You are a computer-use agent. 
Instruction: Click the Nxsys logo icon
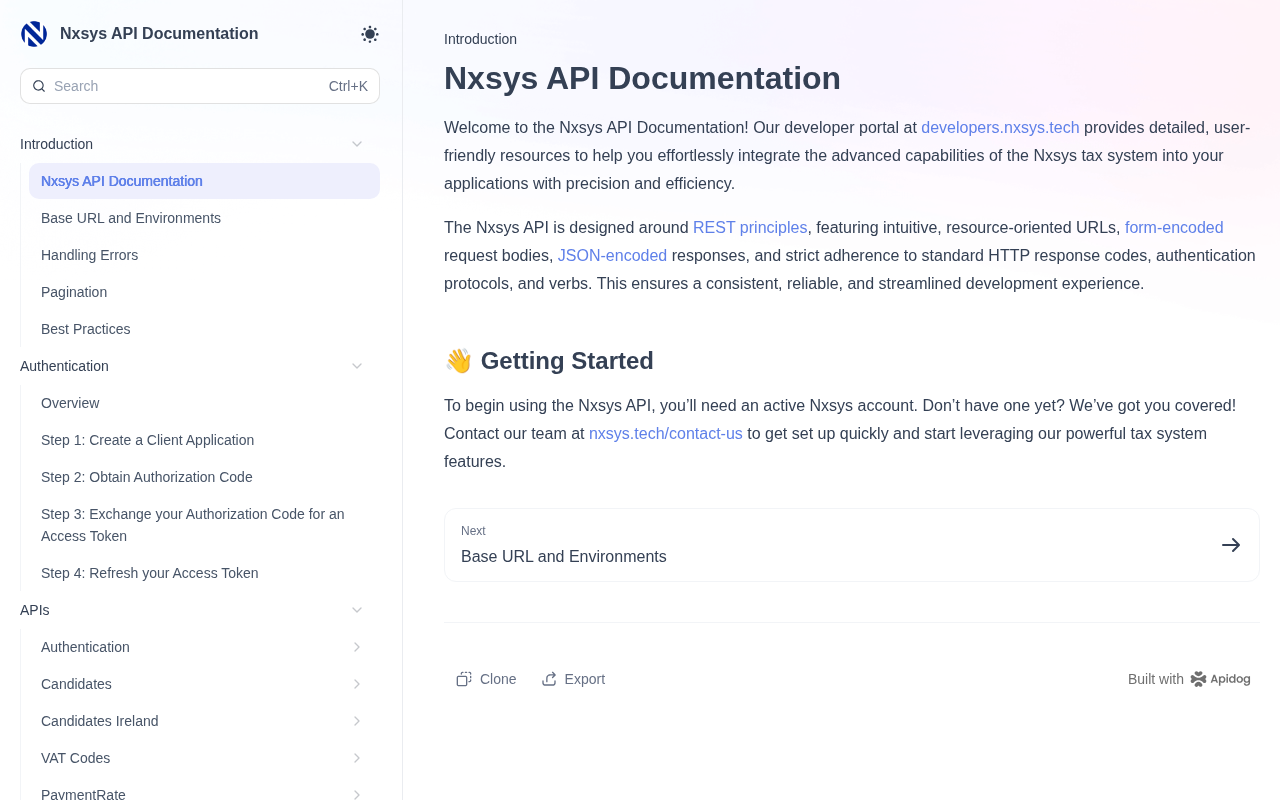pyautogui.click(x=34, y=34)
